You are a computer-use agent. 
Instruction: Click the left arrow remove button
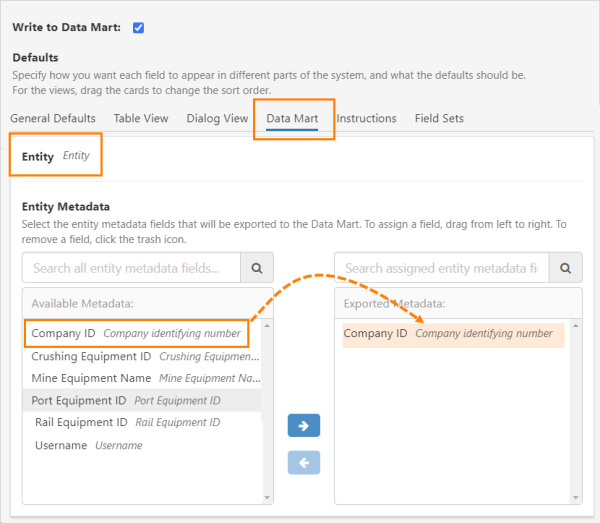pos(303,461)
